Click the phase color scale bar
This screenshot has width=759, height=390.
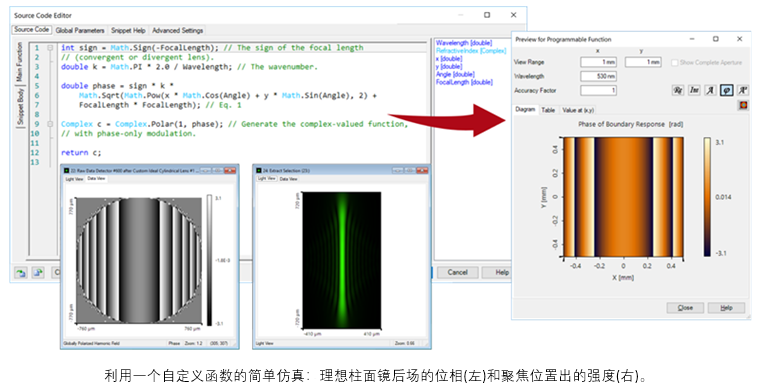[x=707, y=196]
